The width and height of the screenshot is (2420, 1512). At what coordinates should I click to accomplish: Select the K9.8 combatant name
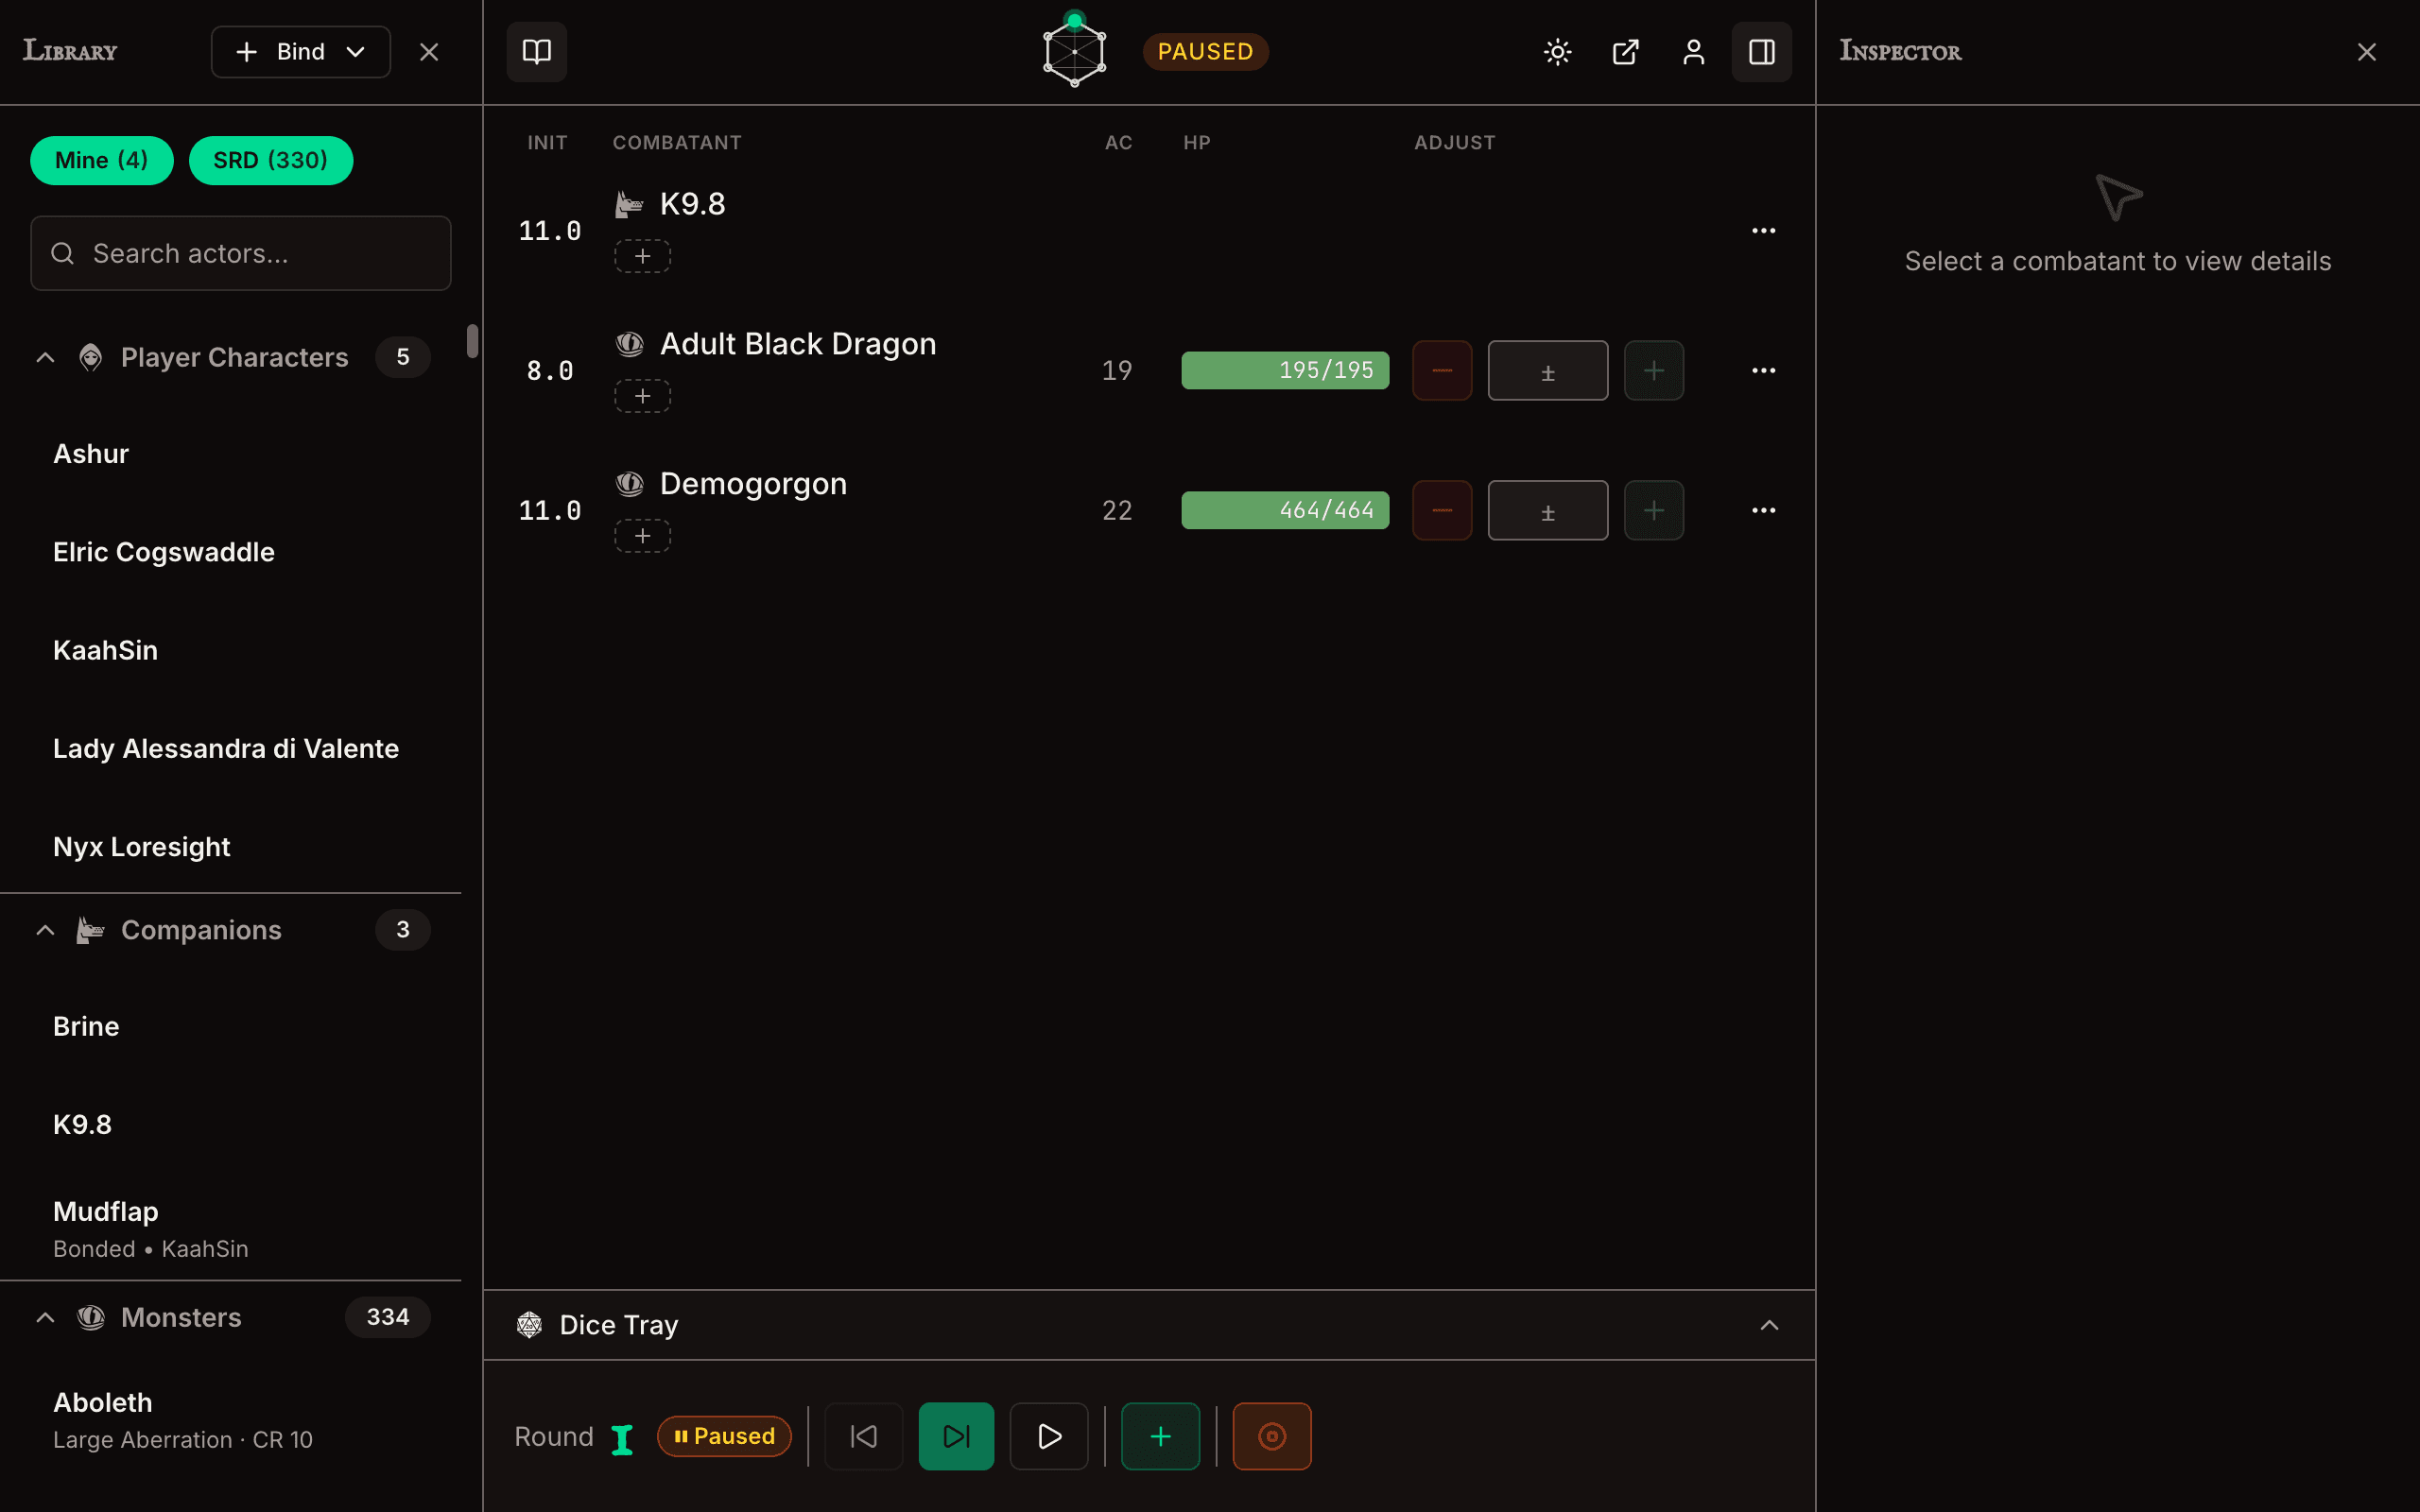pos(692,204)
